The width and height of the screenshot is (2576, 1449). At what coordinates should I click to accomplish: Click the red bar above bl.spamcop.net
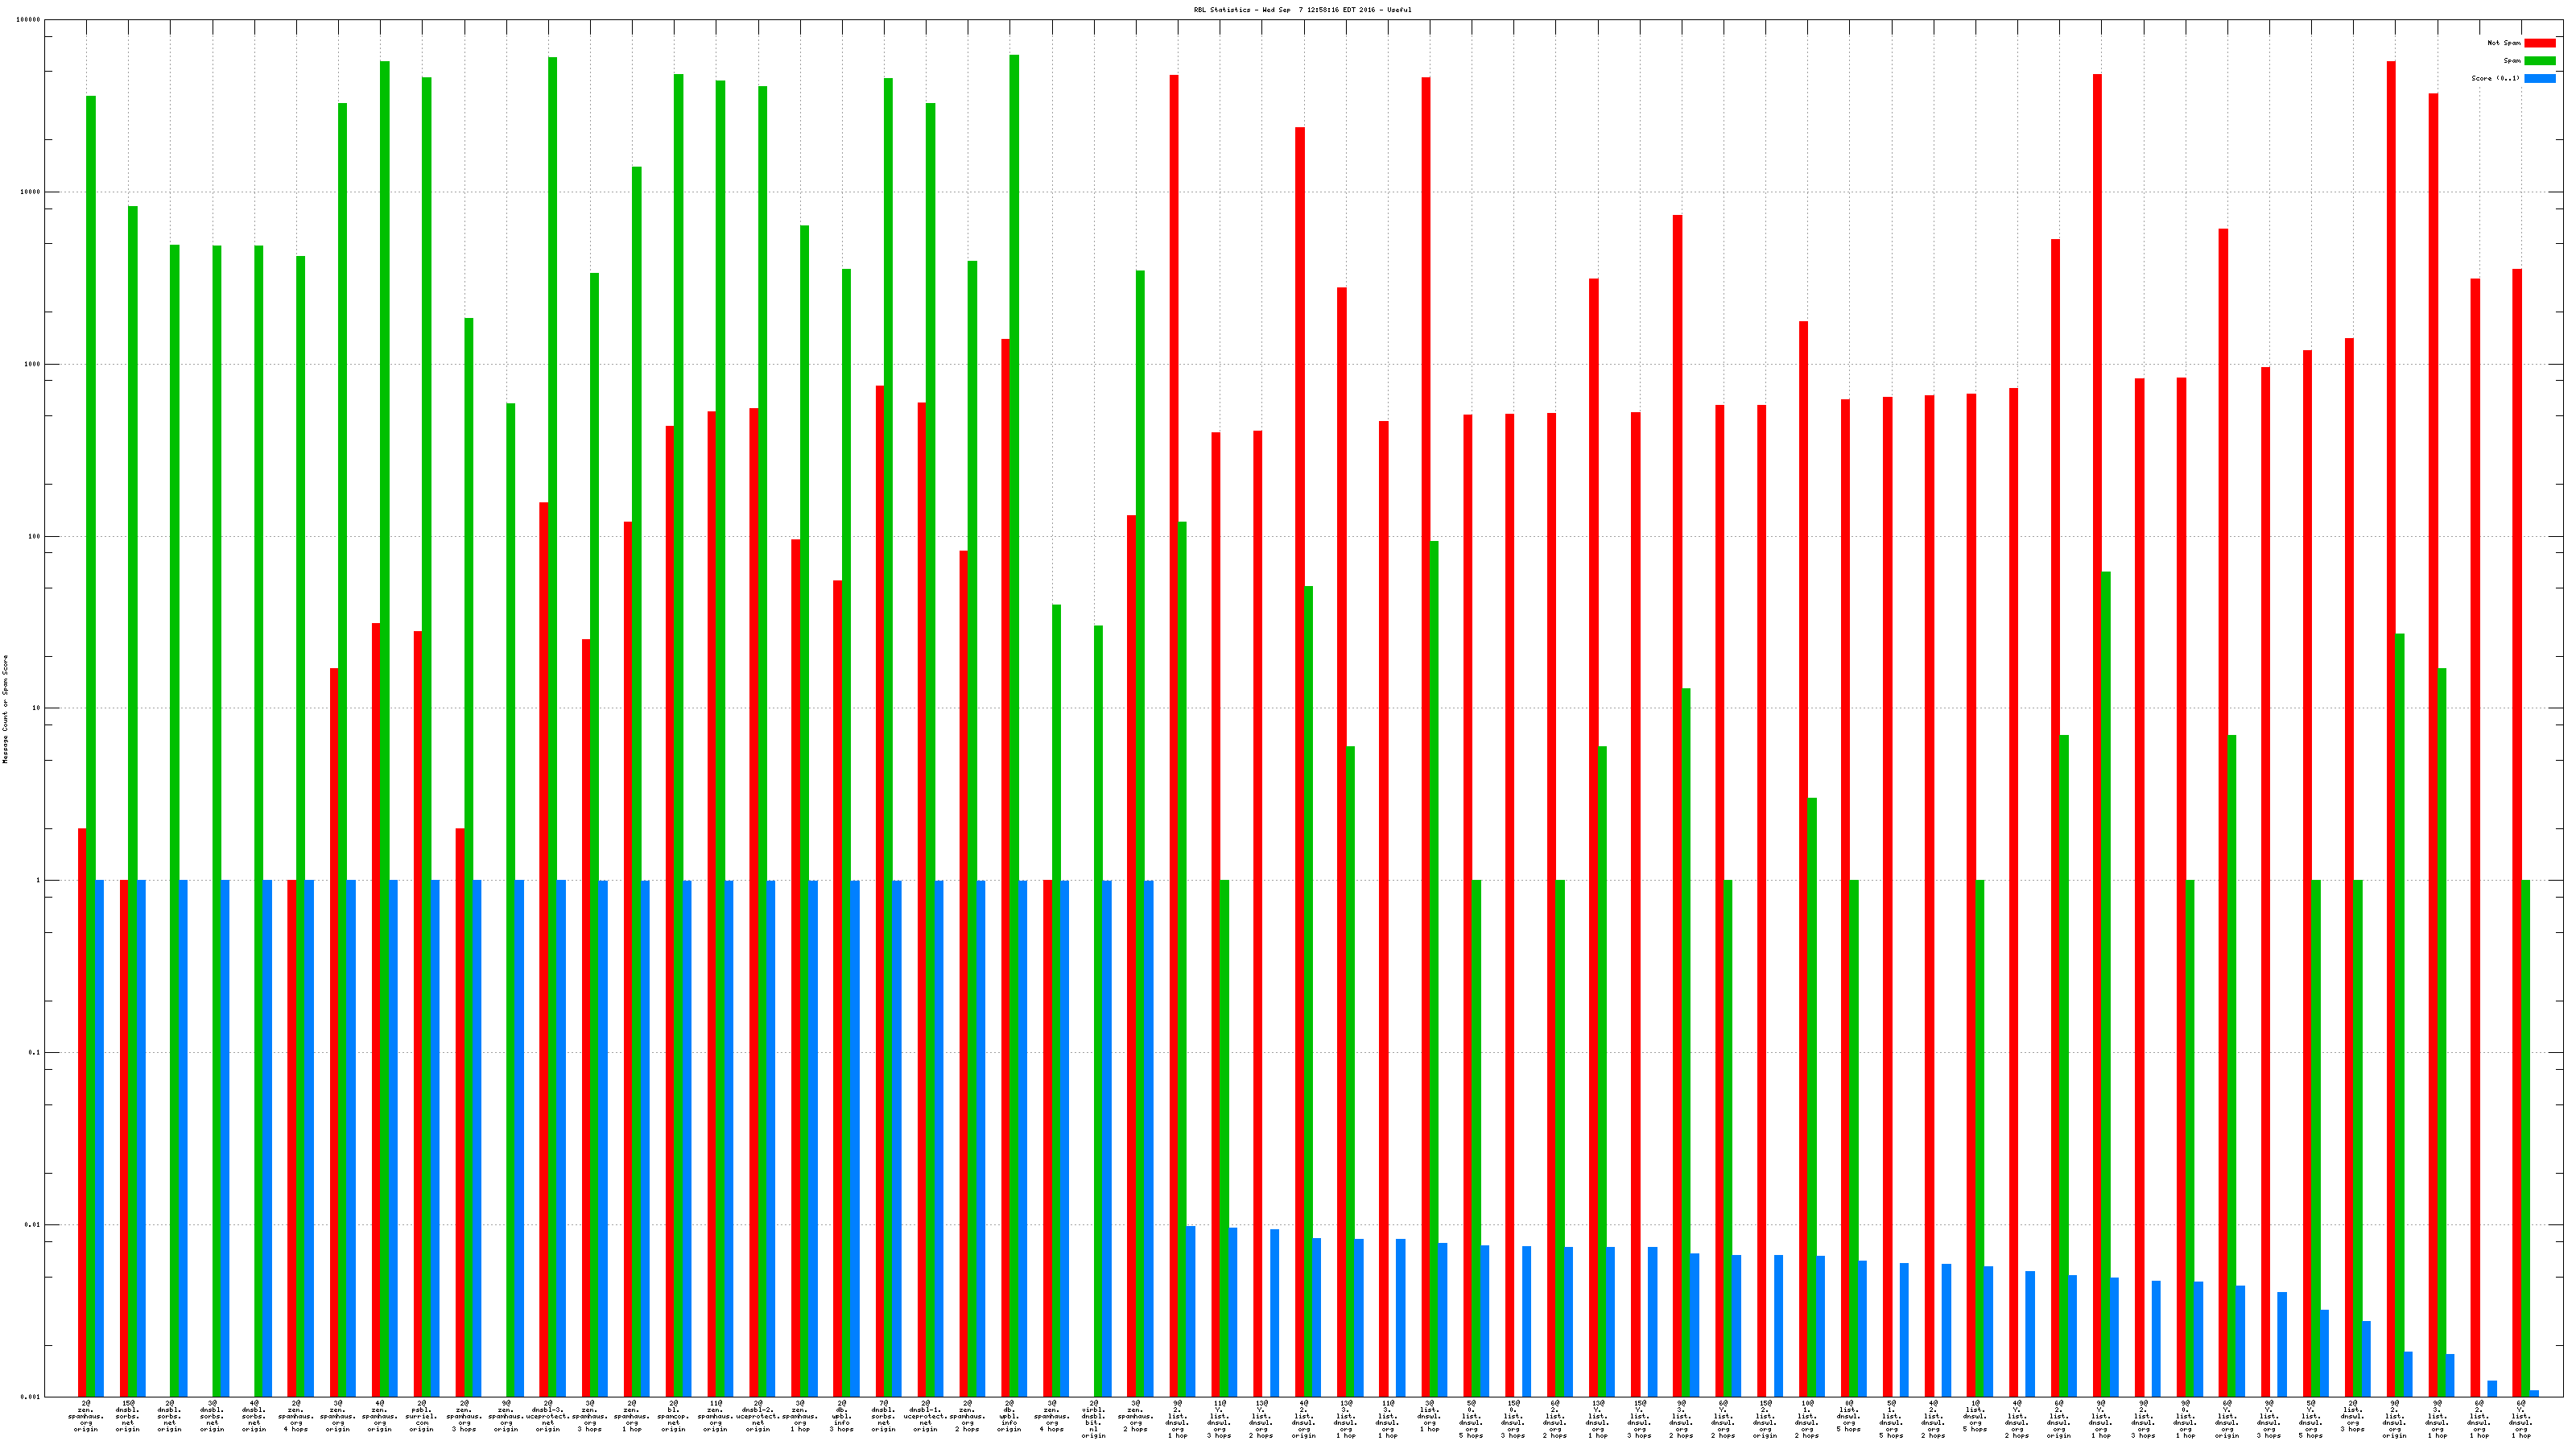coord(670,900)
